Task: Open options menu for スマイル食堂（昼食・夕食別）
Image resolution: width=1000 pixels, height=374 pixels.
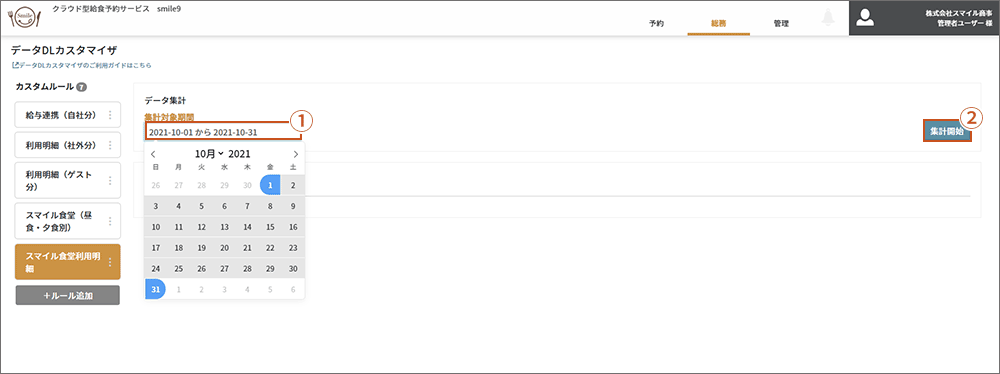Action: point(110,221)
